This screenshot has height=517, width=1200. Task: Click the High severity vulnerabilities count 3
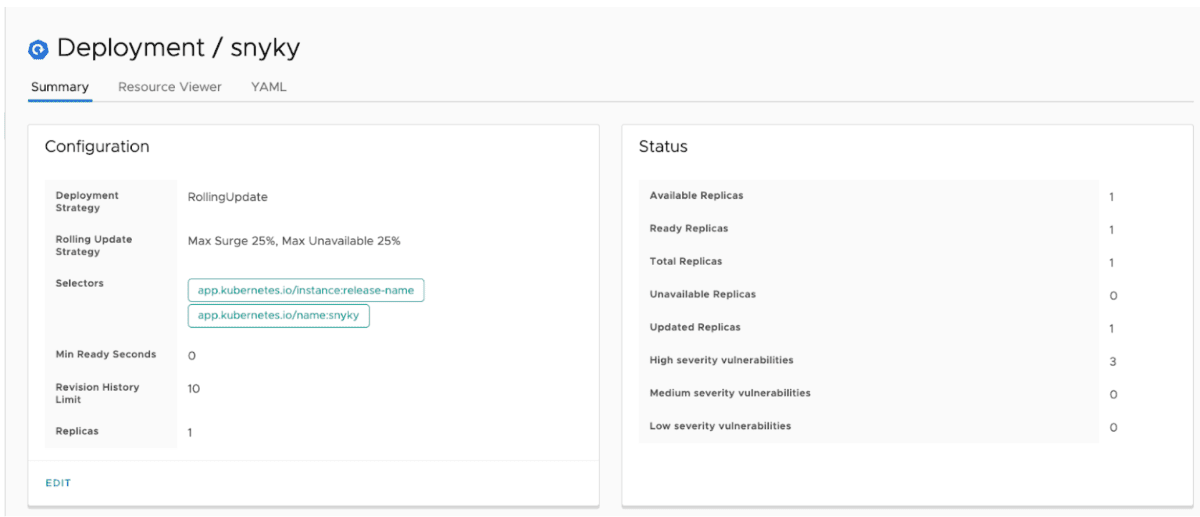1113,362
